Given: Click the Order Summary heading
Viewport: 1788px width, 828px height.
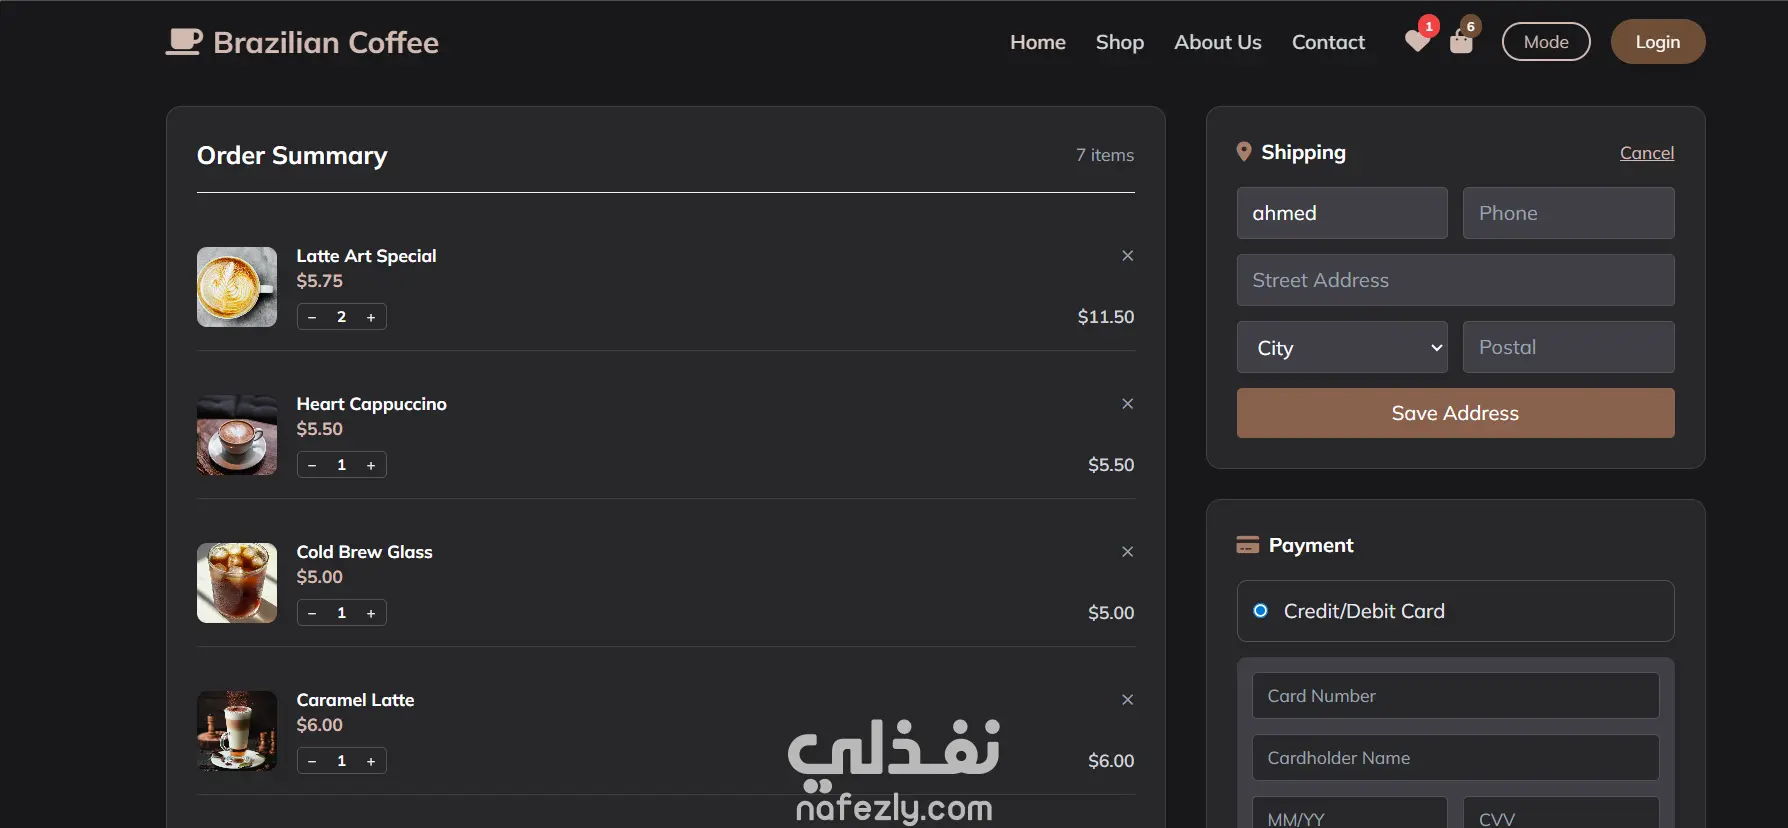Looking at the screenshot, I should pyautogui.click(x=292, y=155).
